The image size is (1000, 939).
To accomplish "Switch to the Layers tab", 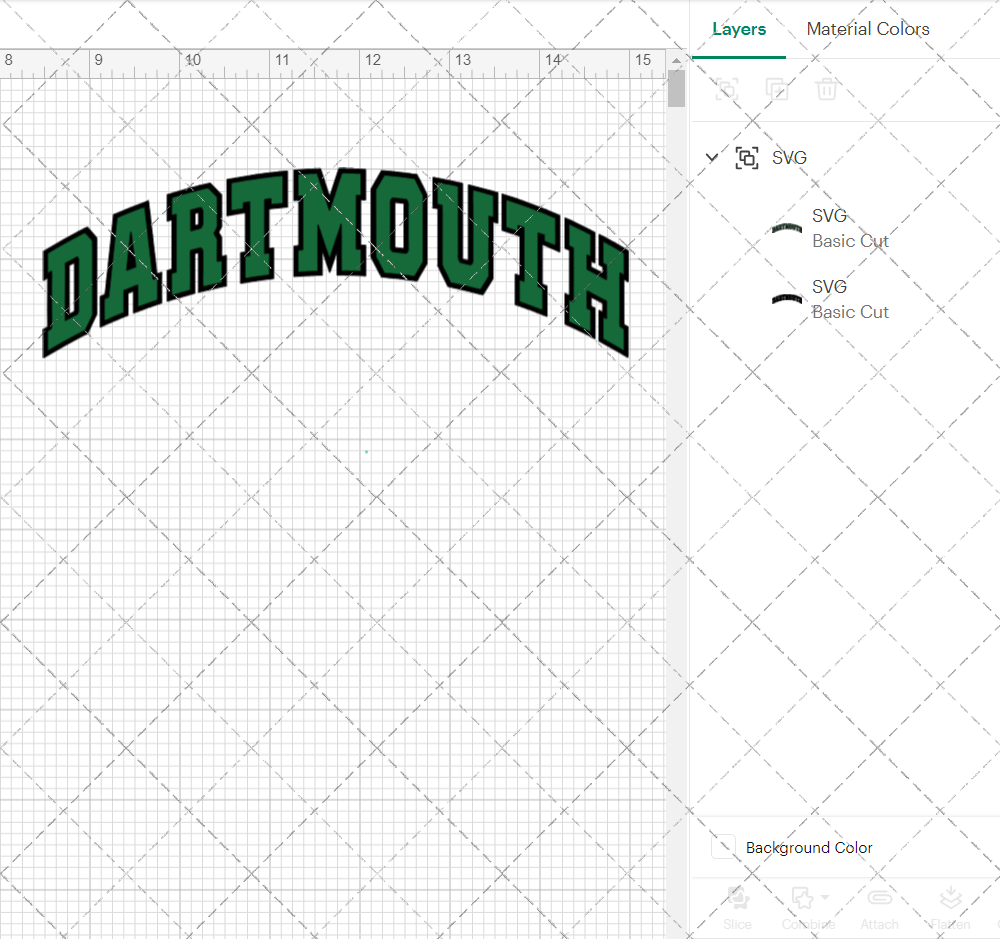I will [x=739, y=29].
